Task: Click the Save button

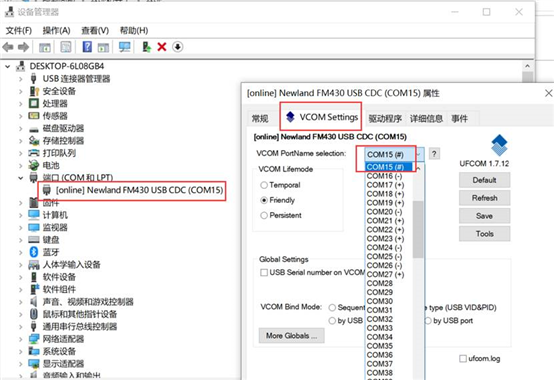Action: (x=484, y=216)
